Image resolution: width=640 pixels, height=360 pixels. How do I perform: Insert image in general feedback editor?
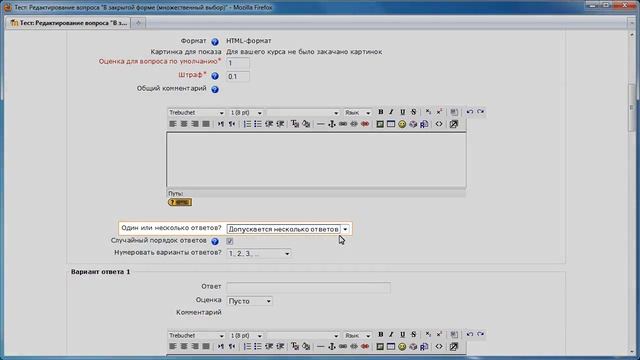pyautogui.click(x=380, y=124)
